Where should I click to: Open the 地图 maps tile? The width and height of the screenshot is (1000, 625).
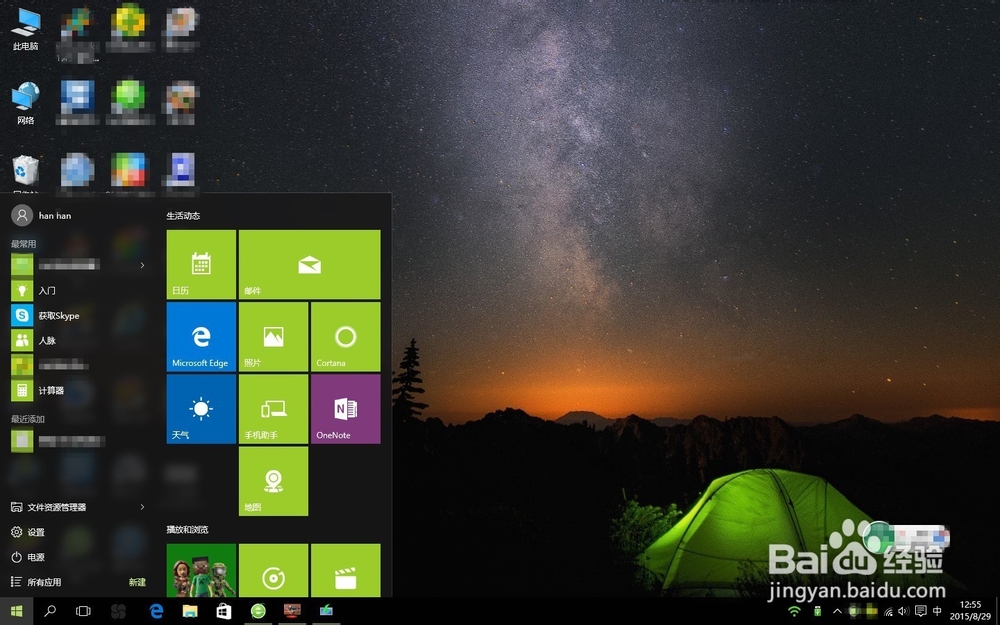pyautogui.click(x=274, y=481)
